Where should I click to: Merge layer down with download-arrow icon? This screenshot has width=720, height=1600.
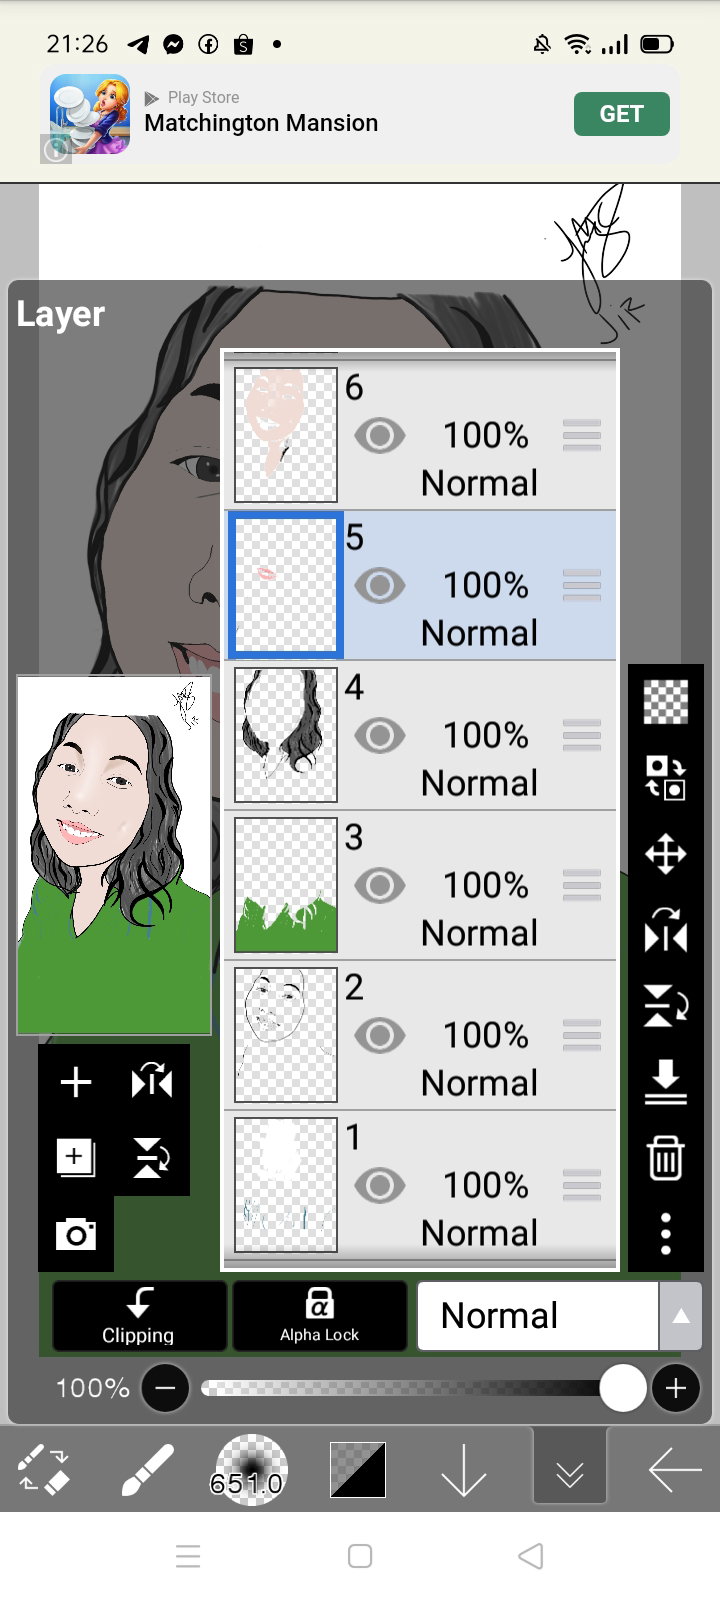(666, 1082)
